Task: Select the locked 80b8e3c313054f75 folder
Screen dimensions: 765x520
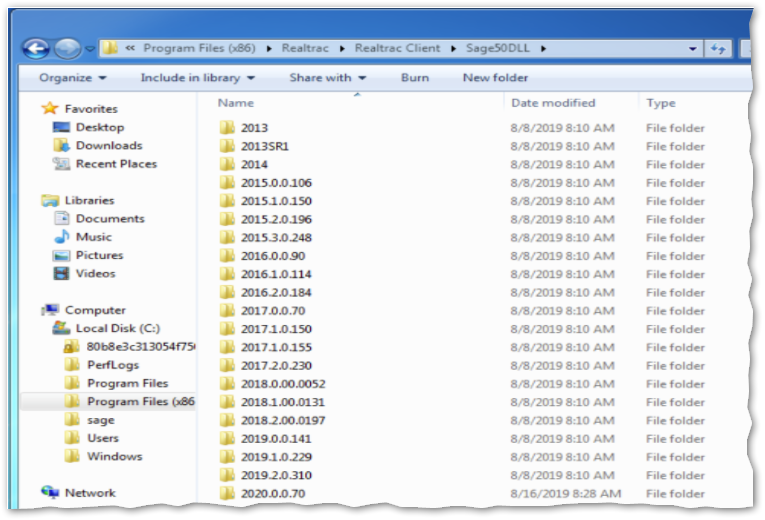Action: coord(141,347)
